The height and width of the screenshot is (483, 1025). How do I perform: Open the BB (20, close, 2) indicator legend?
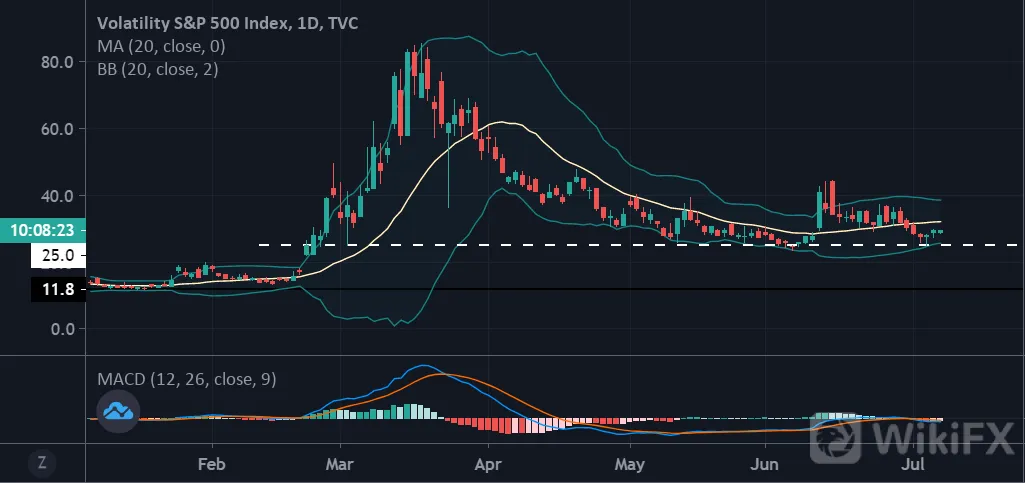coord(158,69)
